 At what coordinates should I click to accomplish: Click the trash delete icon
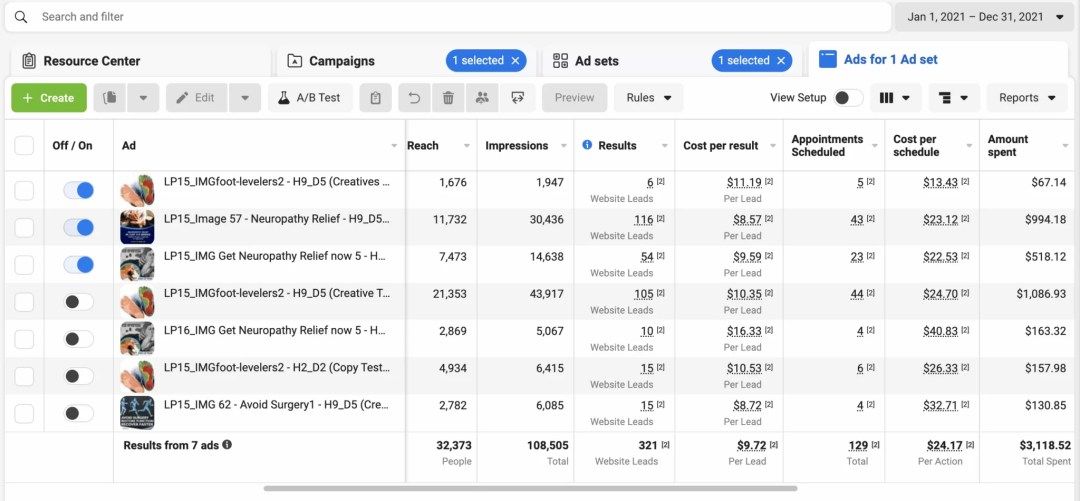coord(448,98)
